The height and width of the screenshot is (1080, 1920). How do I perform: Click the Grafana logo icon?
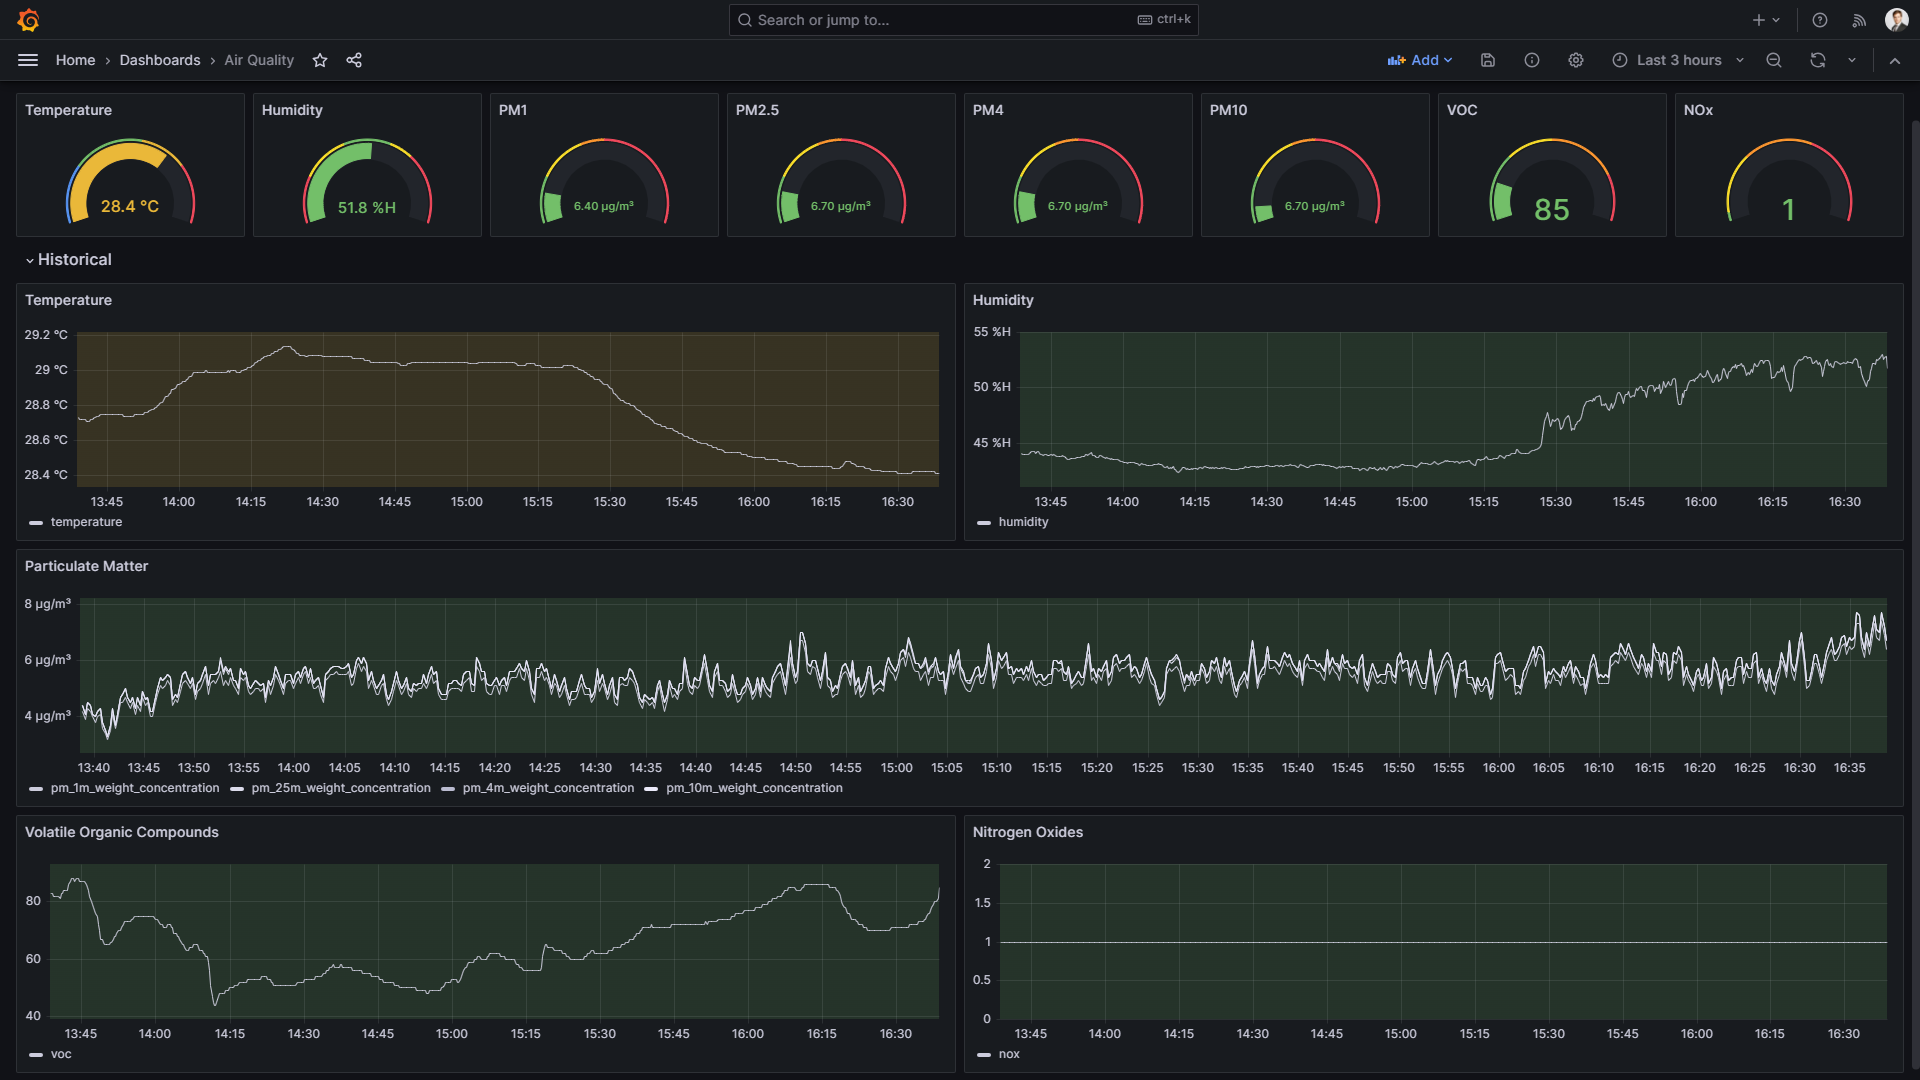(x=29, y=20)
